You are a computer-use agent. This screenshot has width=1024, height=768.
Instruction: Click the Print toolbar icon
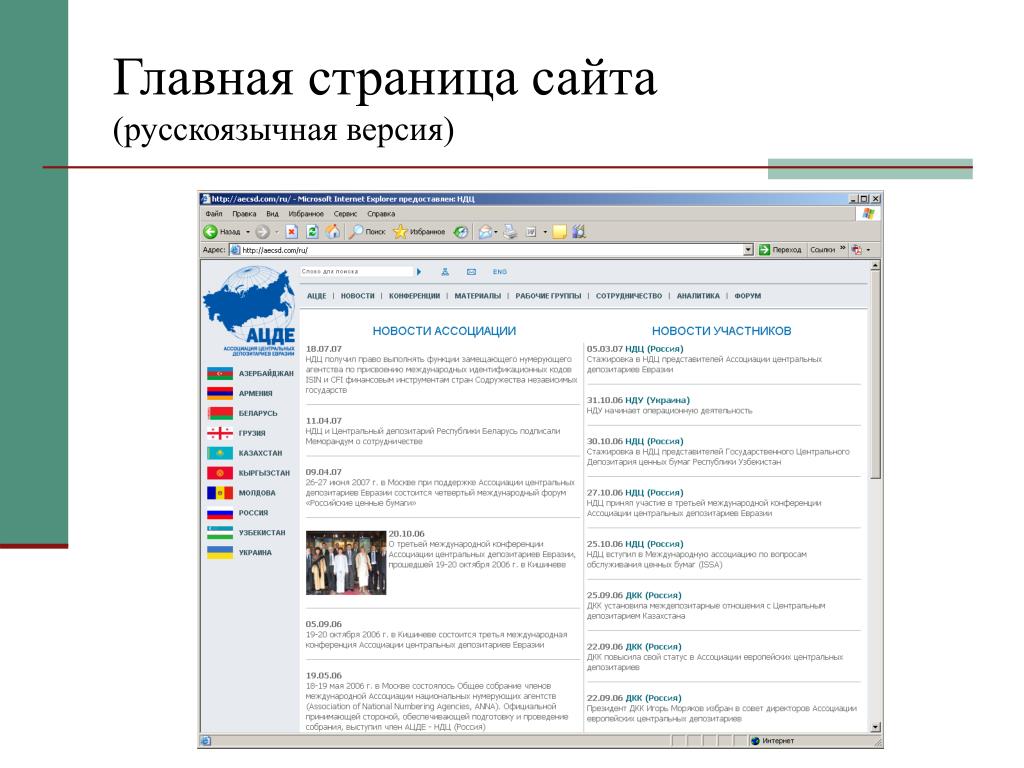coord(511,232)
